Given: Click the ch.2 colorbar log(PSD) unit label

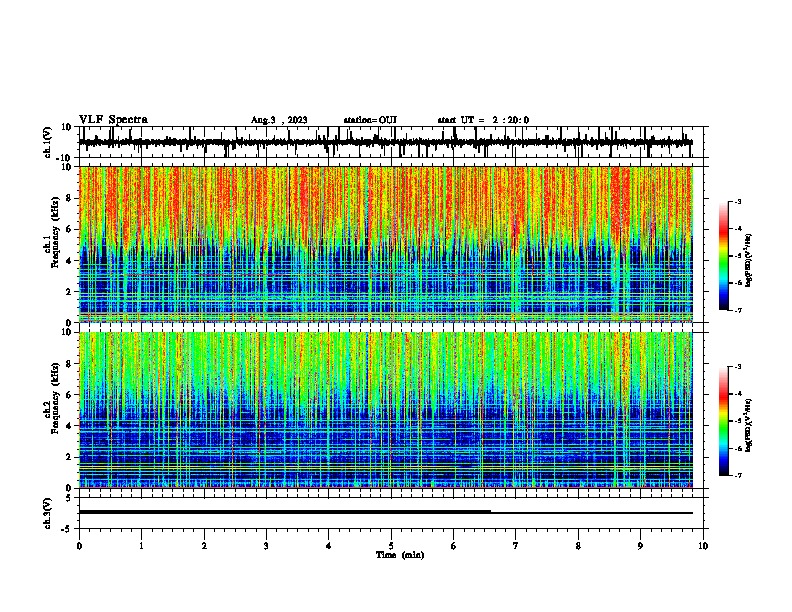Looking at the screenshot, I should click(x=748, y=426).
